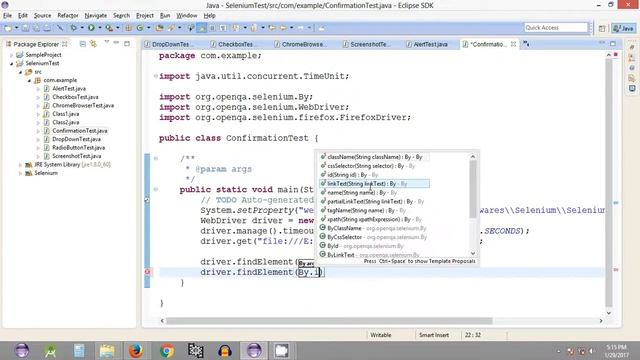Click the Open Perspective icon
Image resolution: width=640 pixels, height=360 pixels.
coord(602,28)
